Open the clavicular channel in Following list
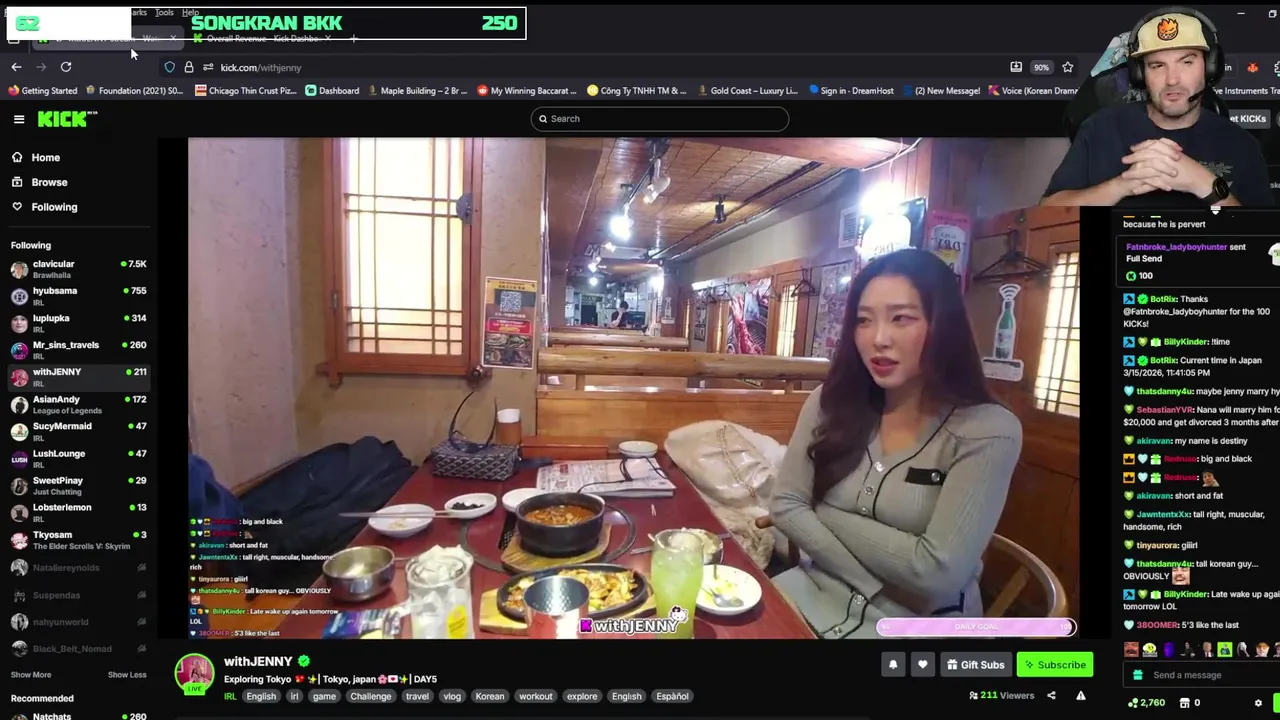The width and height of the screenshot is (1280, 720). (78, 269)
